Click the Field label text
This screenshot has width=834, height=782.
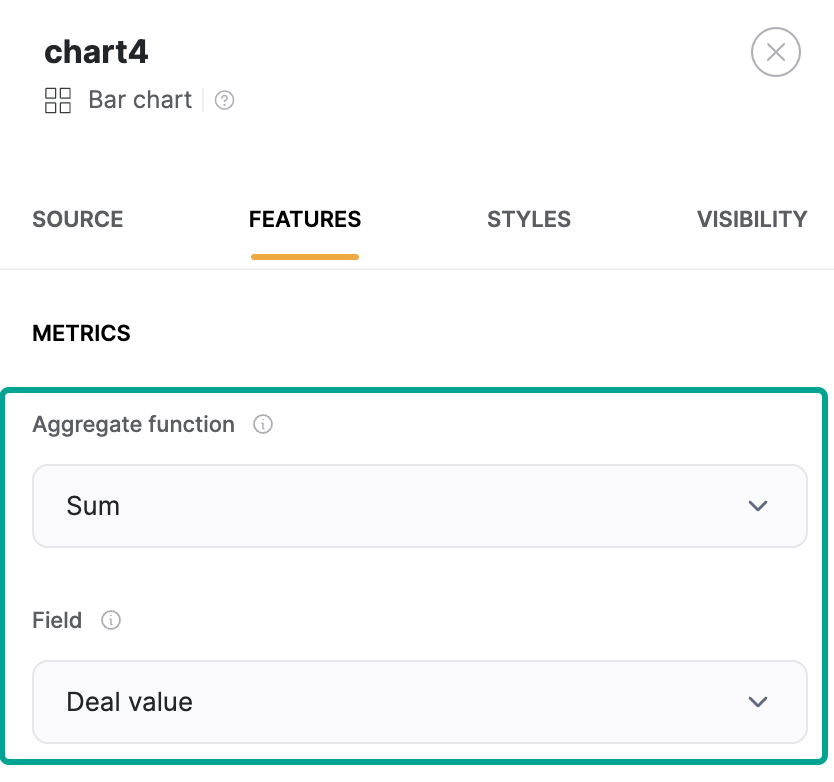point(57,621)
